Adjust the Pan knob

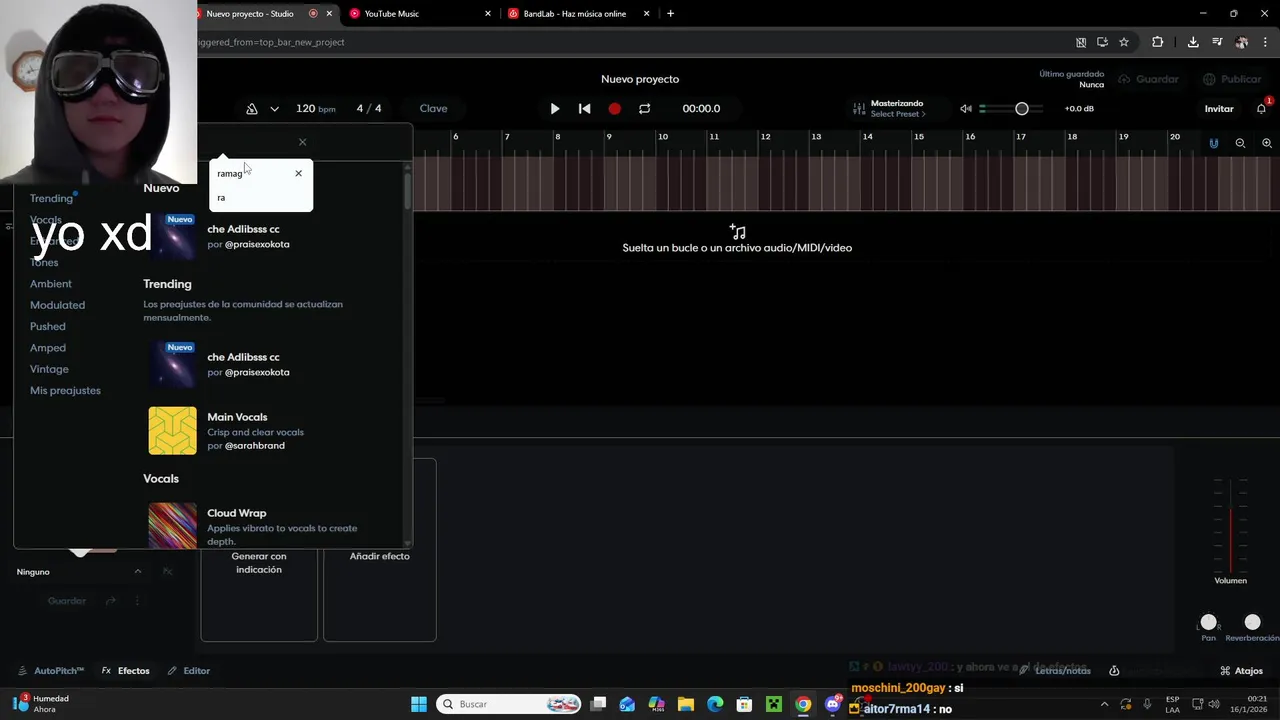click(x=1209, y=622)
